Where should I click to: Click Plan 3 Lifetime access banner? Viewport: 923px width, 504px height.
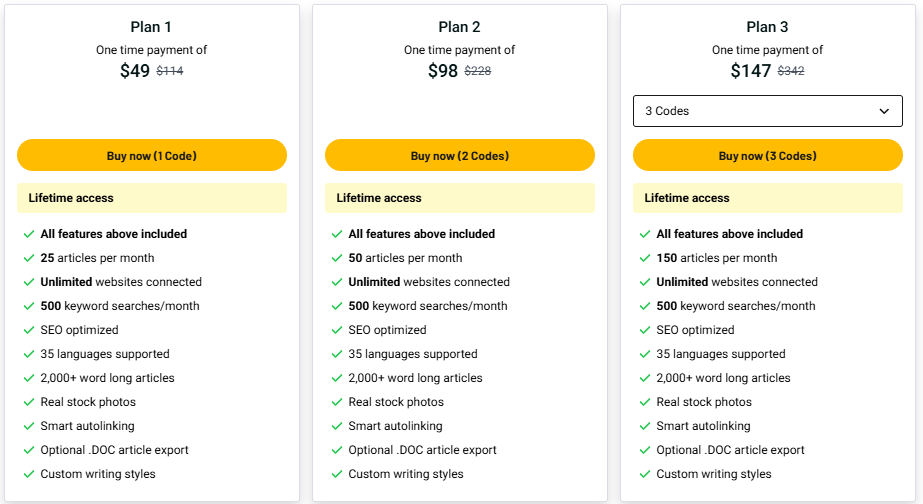[x=767, y=198]
